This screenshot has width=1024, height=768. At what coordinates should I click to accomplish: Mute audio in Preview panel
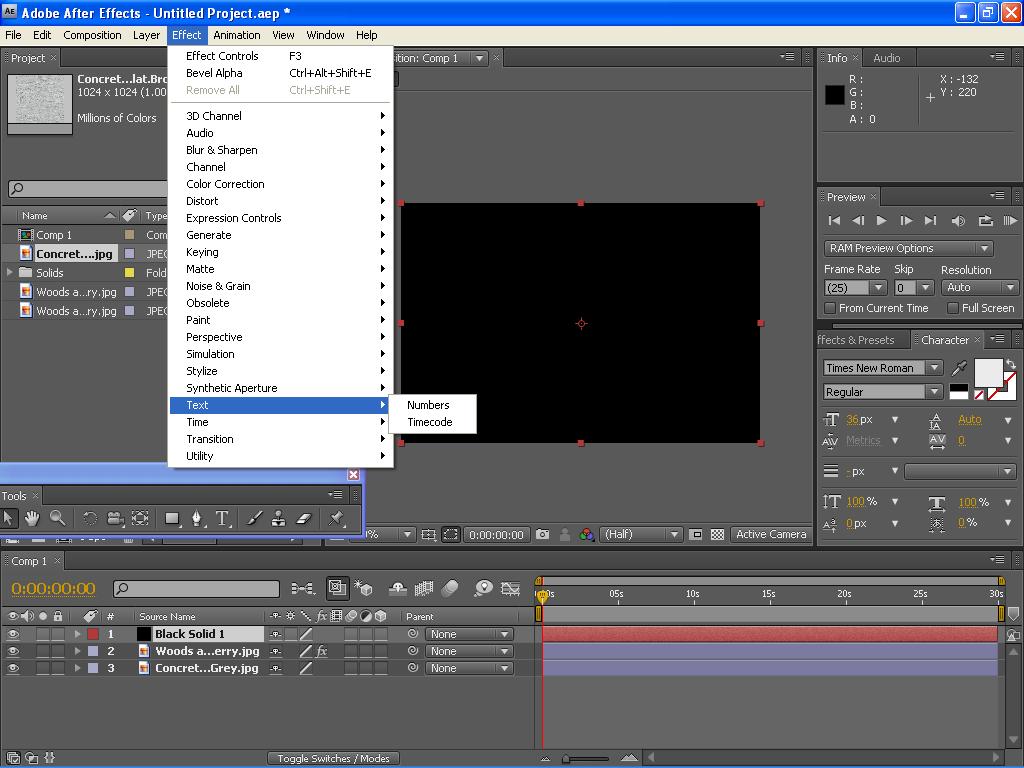point(958,221)
